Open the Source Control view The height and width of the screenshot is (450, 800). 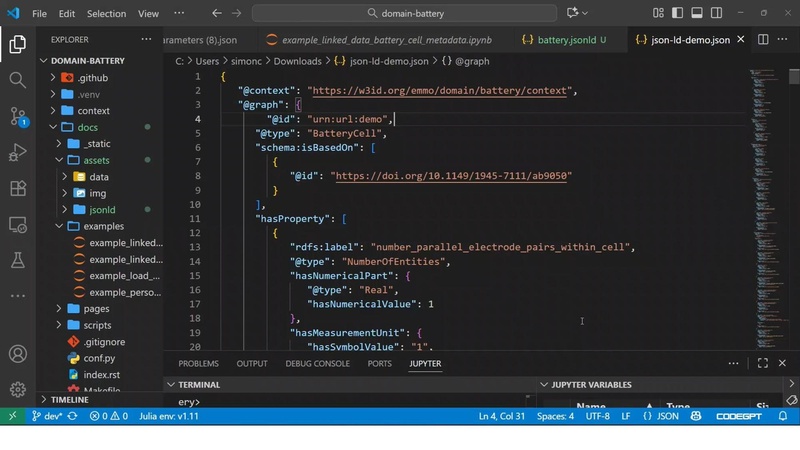17,116
